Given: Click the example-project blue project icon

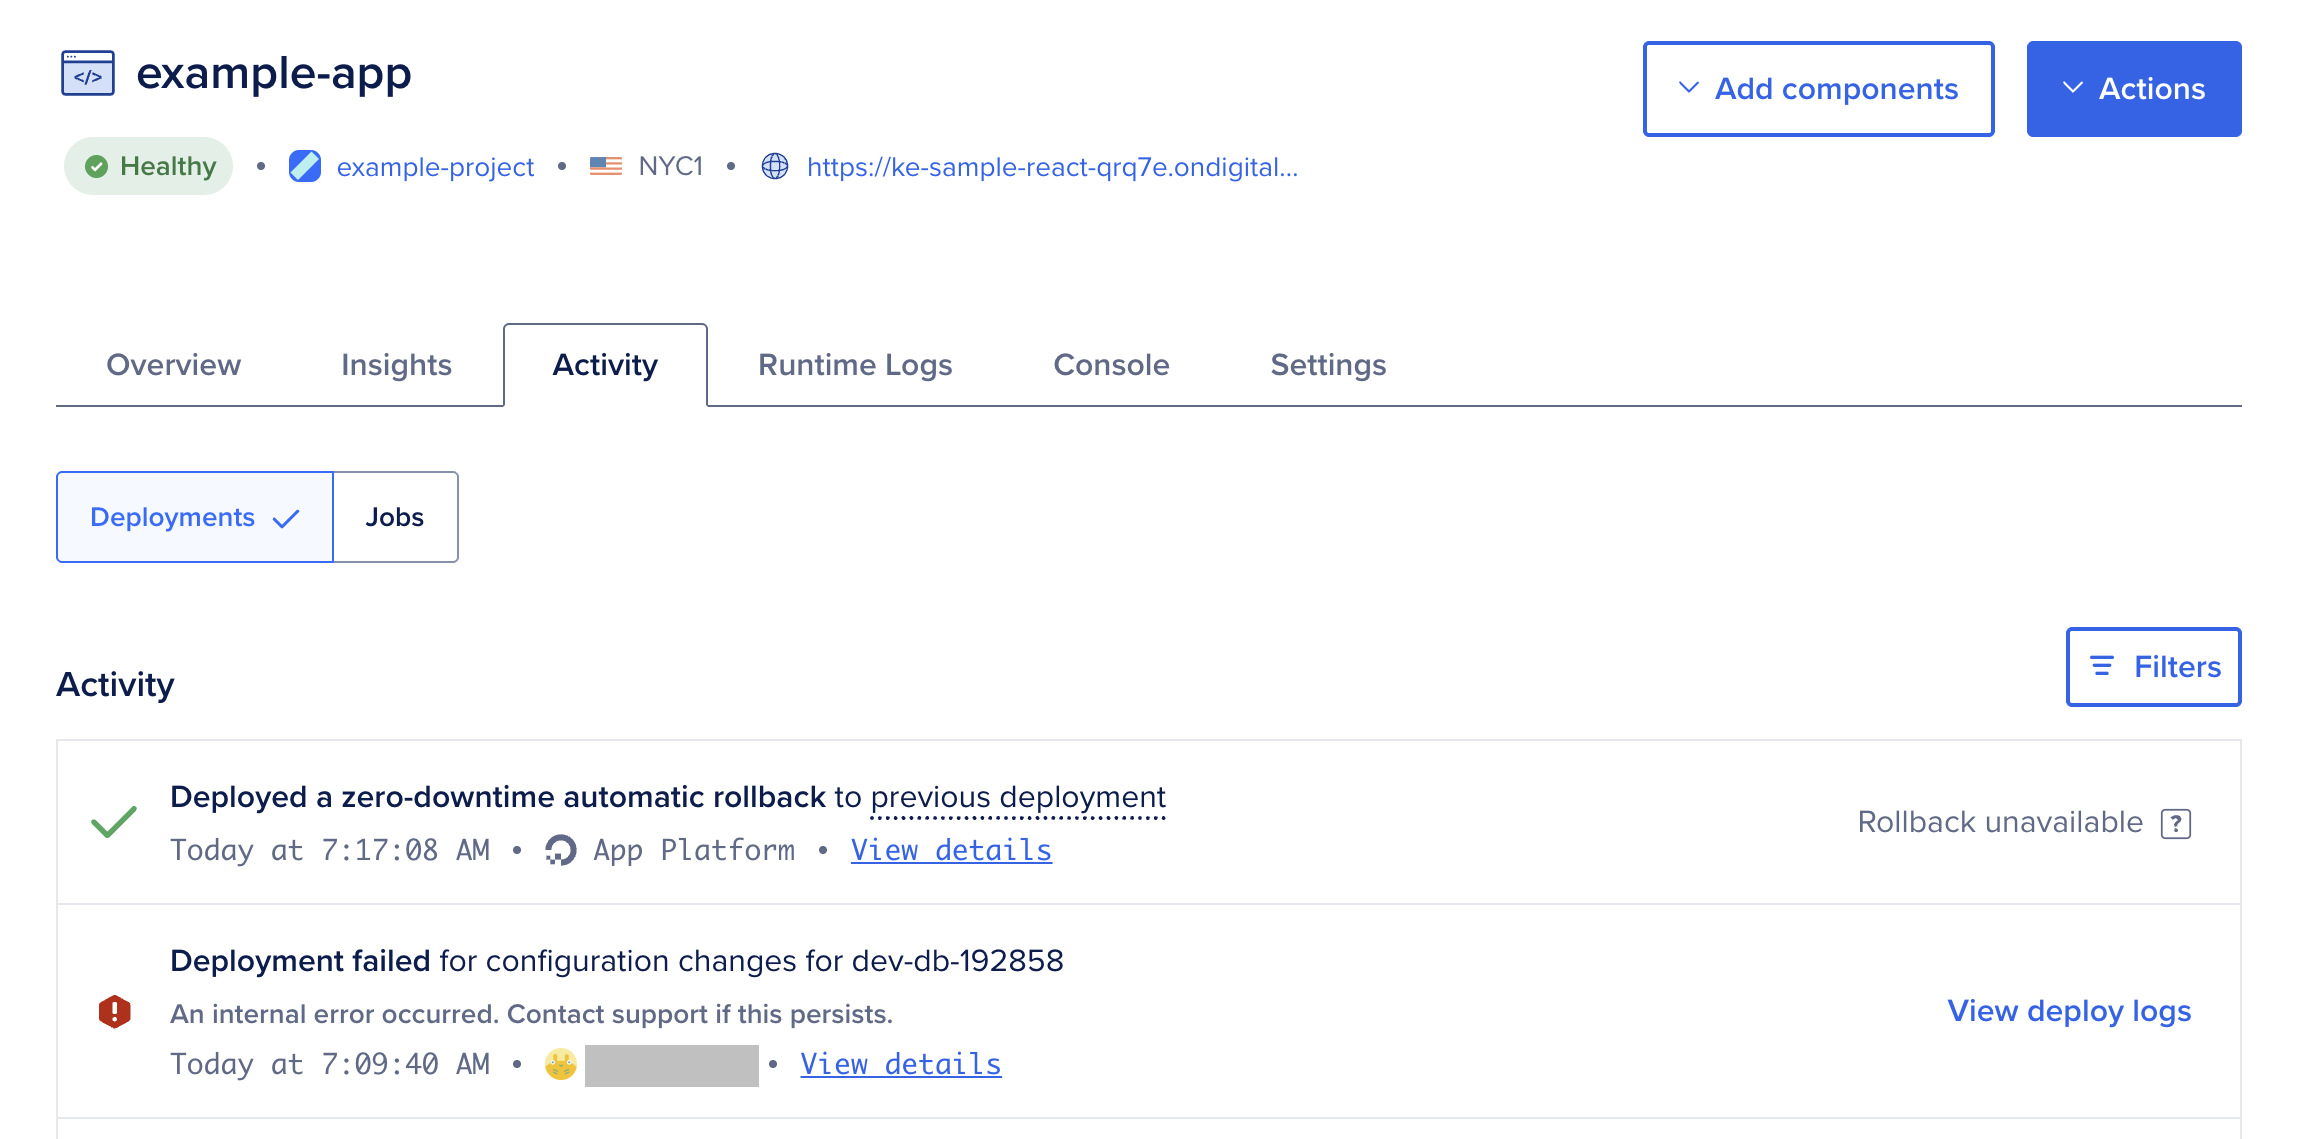Looking at the screenshot, I should pyautogui.click(x=305, y=166).
